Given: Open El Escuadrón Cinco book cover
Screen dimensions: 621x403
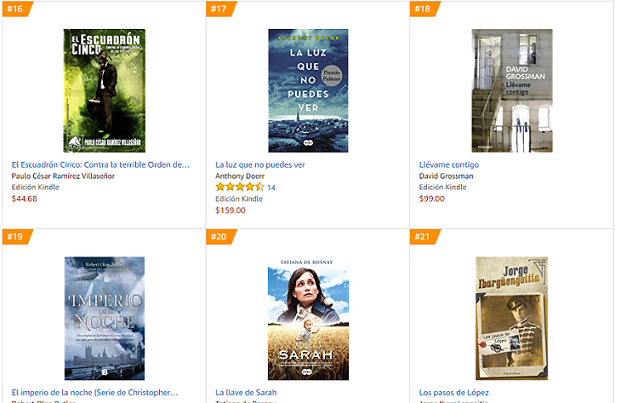Looking at the screenshot, I should (x=104, y=91).
